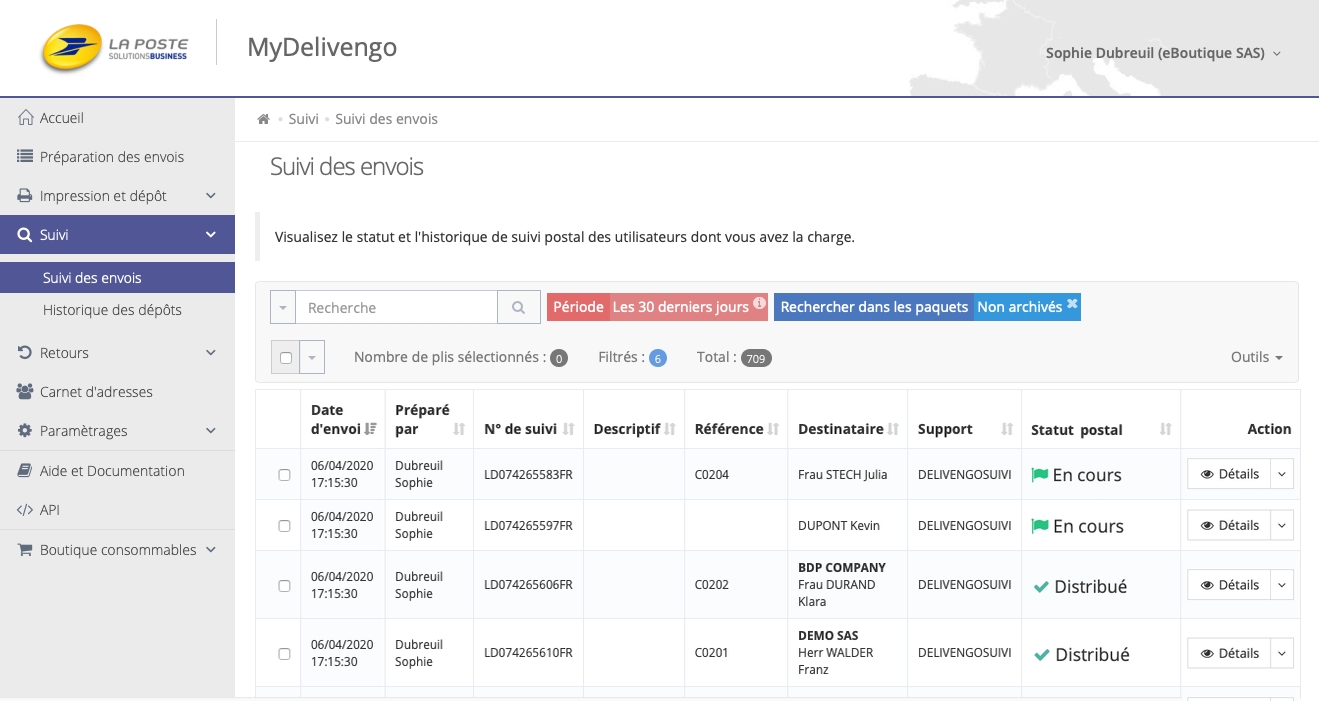Click the Période filter tag

pos(657,307)
